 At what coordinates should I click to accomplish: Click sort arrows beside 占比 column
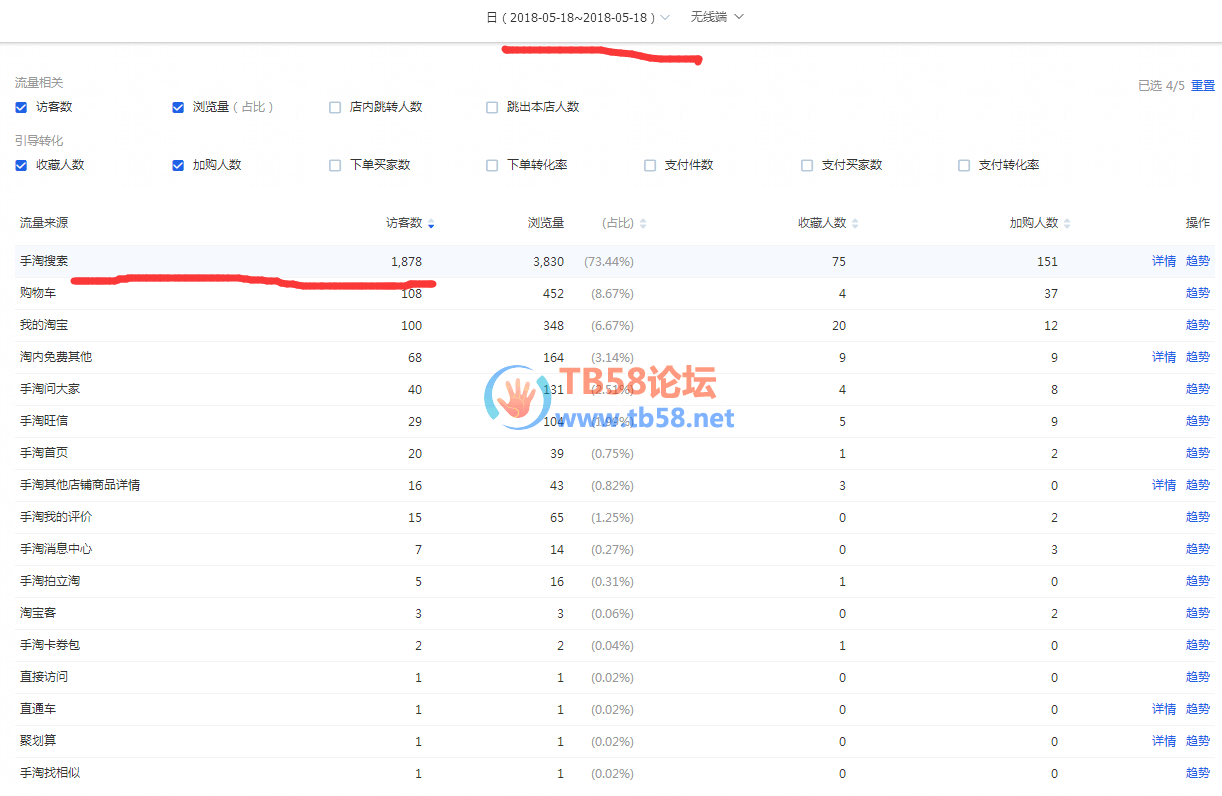(x=643, y=224)
